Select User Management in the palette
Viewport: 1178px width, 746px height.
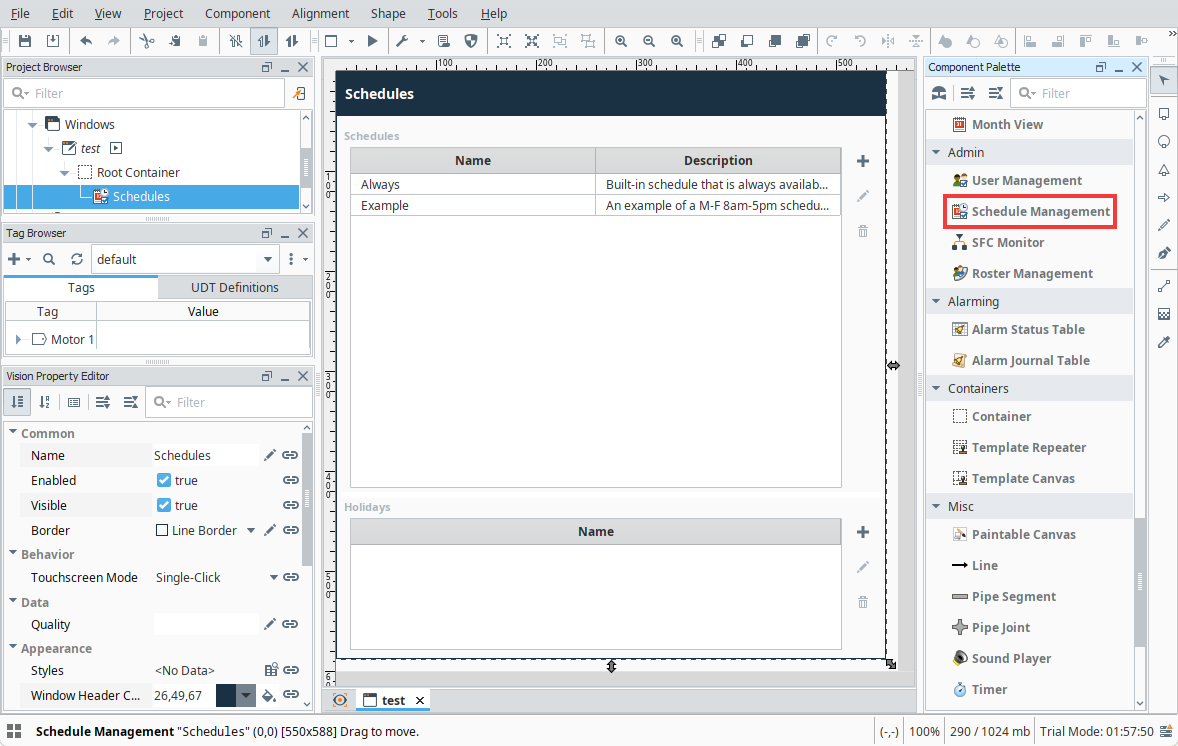1018,180
